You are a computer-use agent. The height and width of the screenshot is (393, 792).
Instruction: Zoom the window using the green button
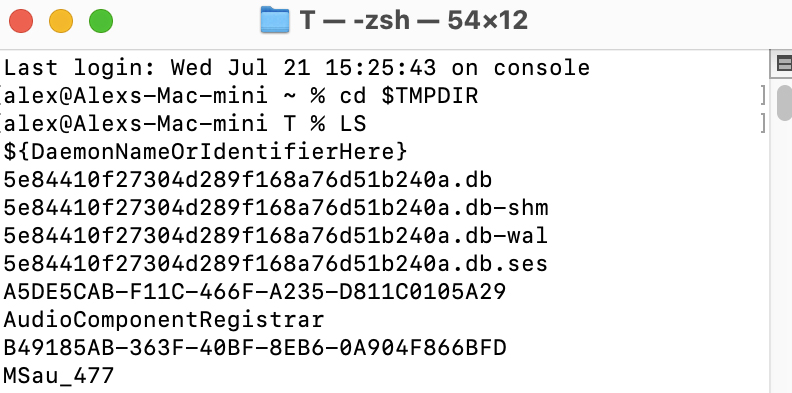point(101,22)
